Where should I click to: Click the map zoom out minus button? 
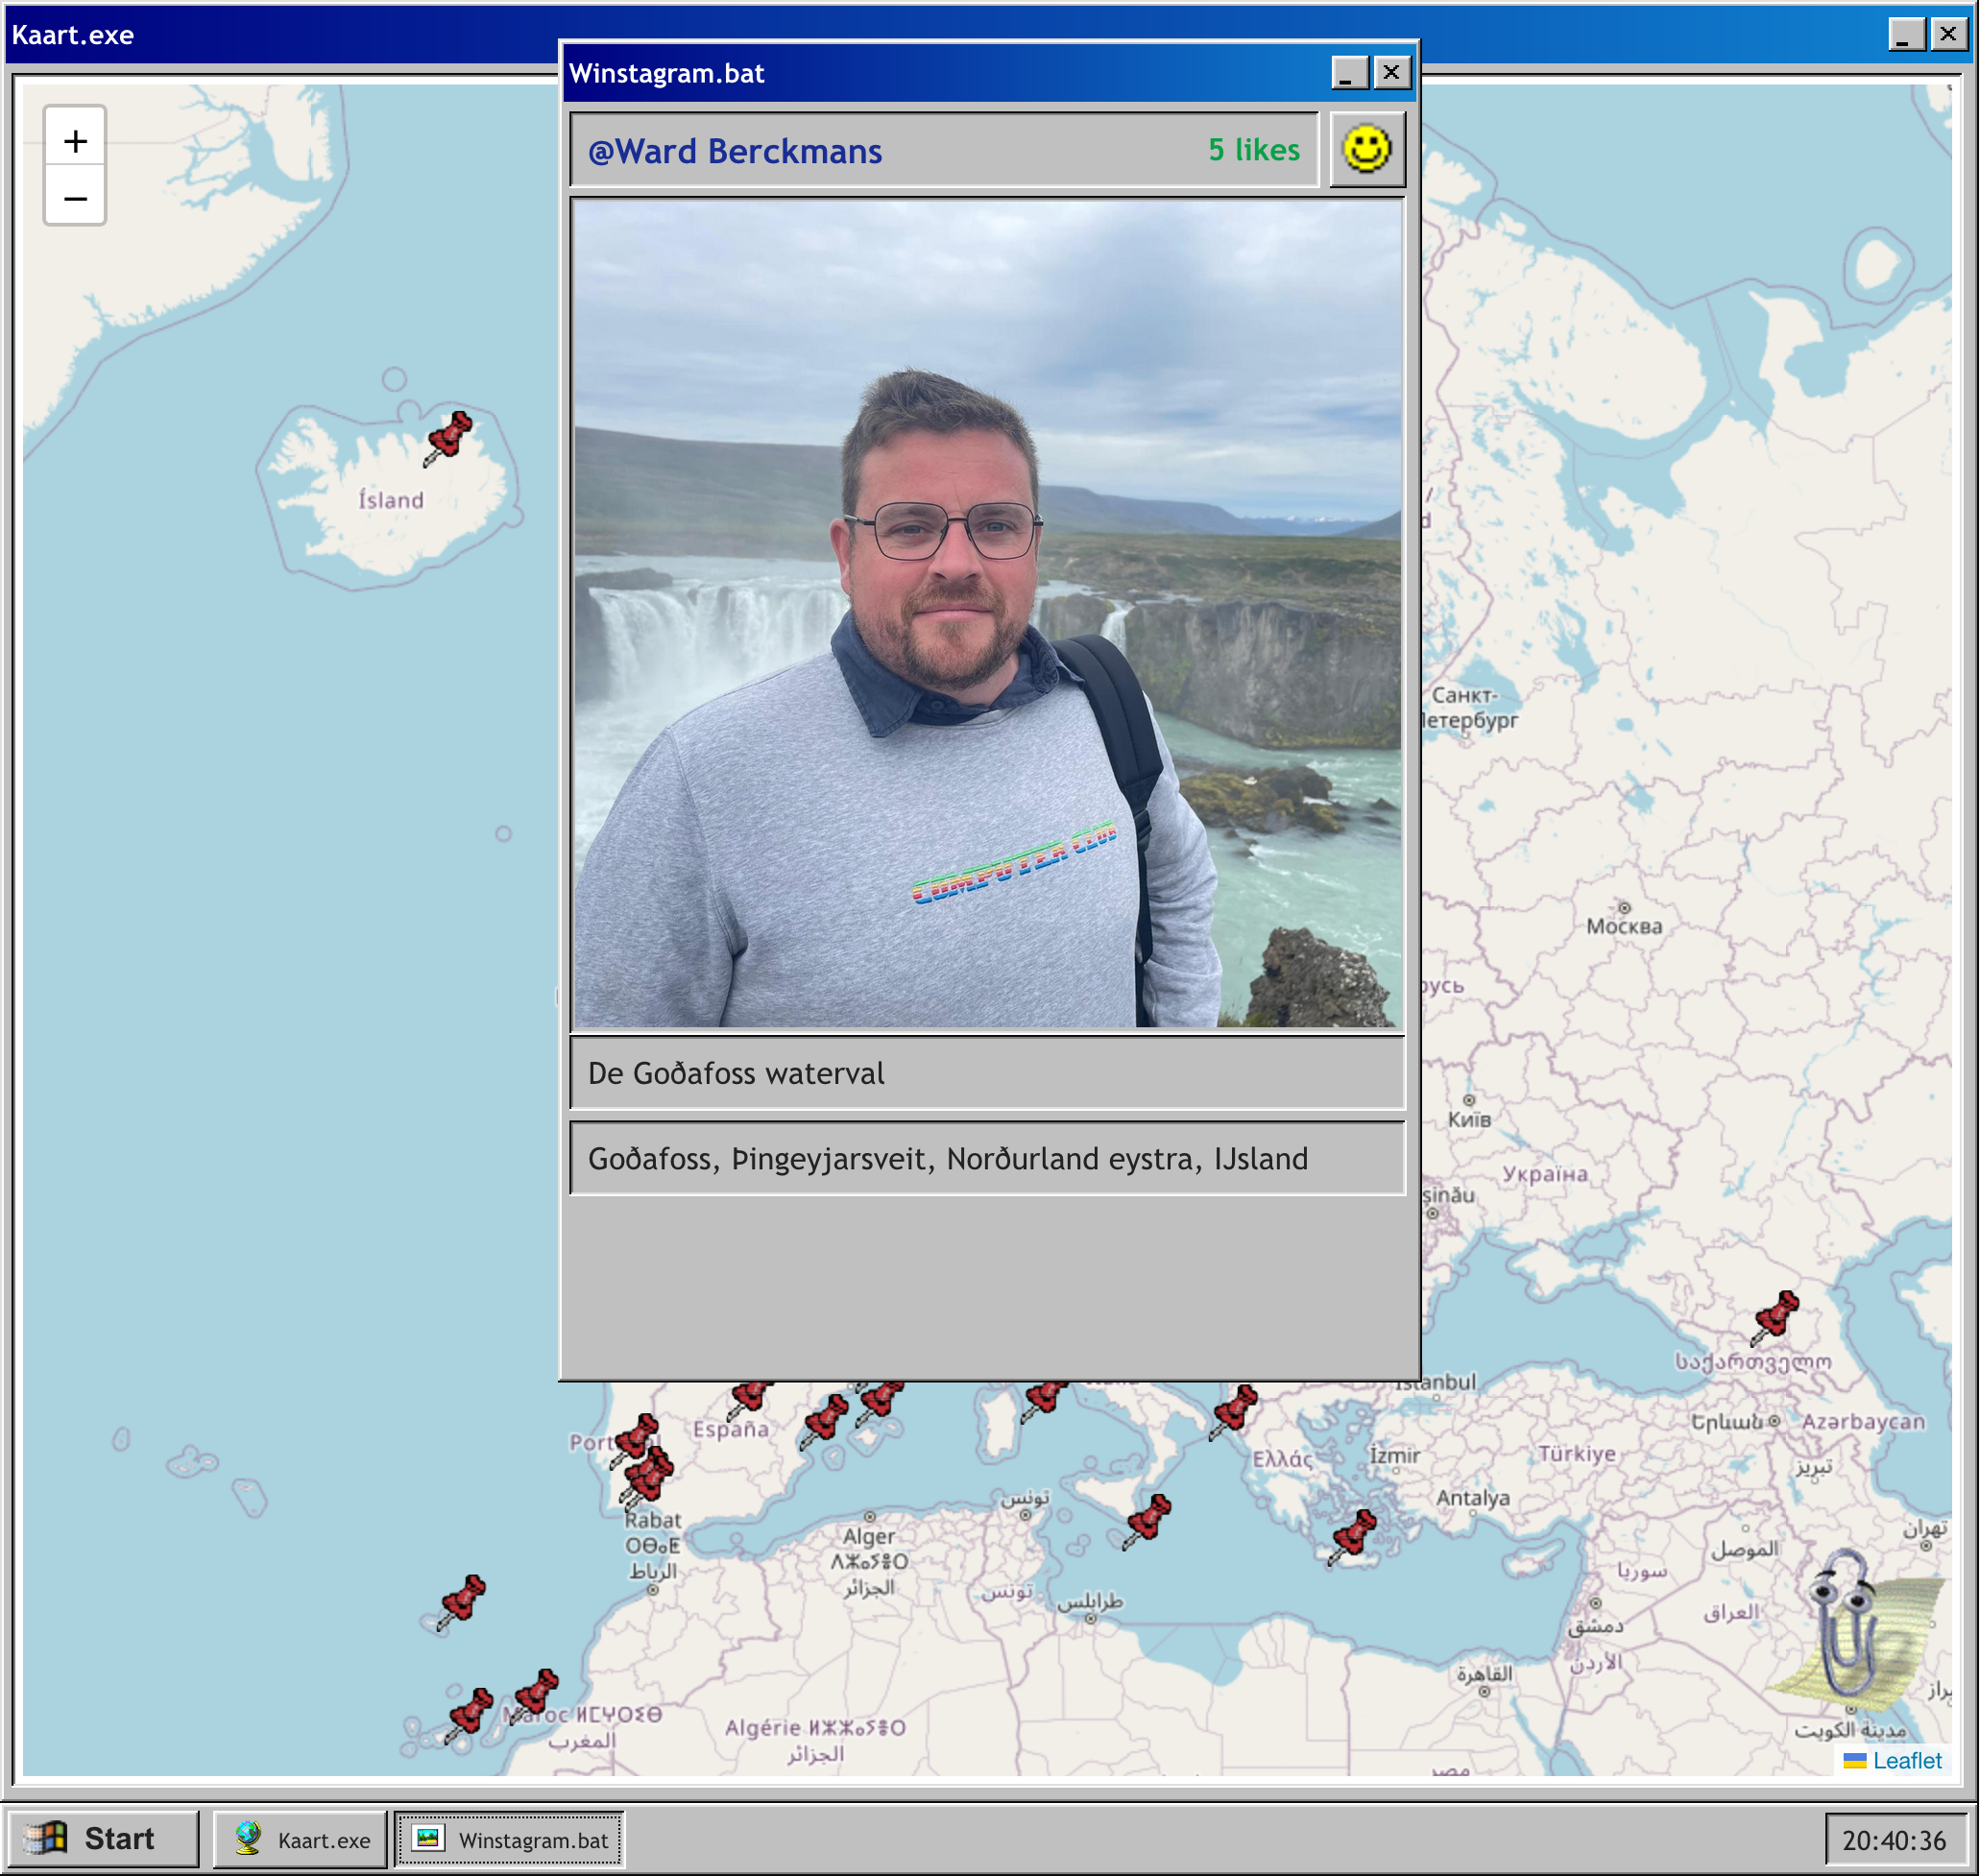75,198
